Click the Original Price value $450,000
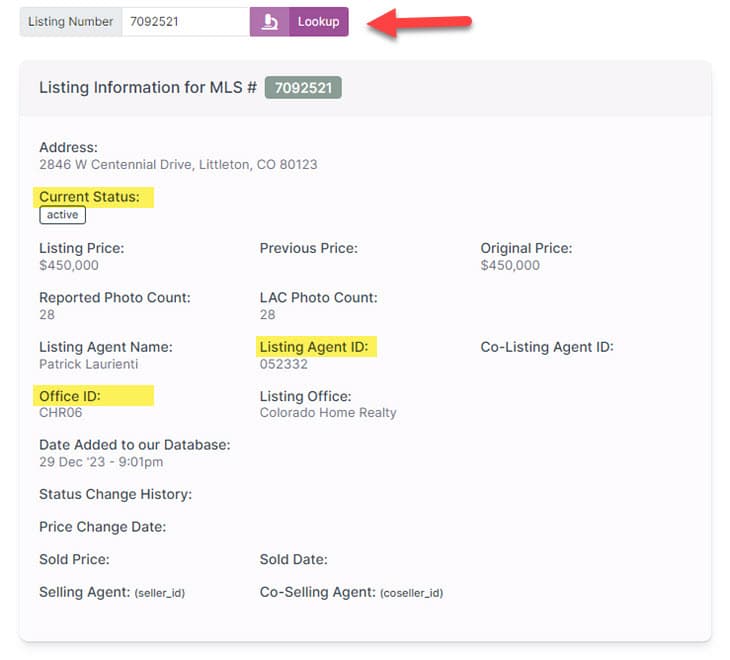 pos(510,265)
